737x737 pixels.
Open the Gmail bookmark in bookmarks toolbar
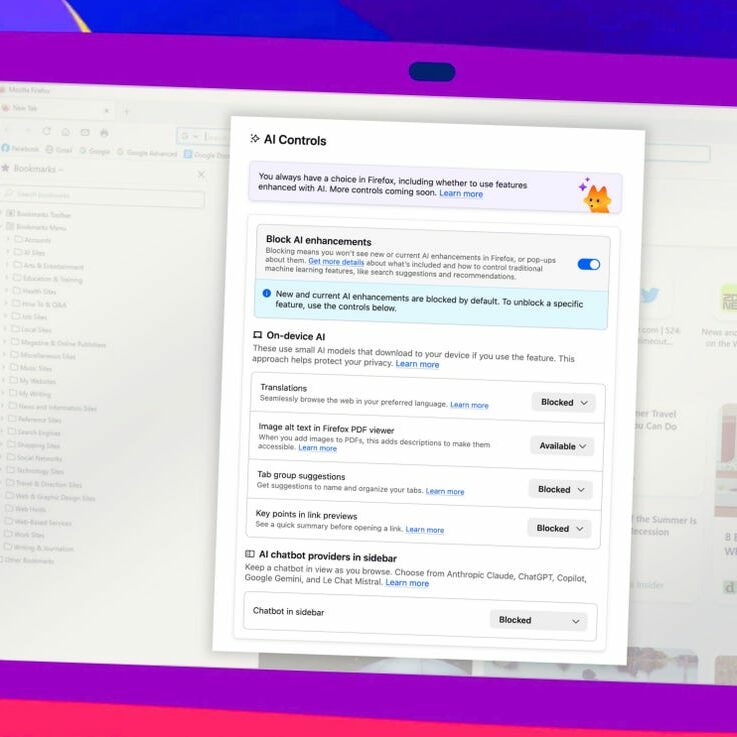pos(59,150)
